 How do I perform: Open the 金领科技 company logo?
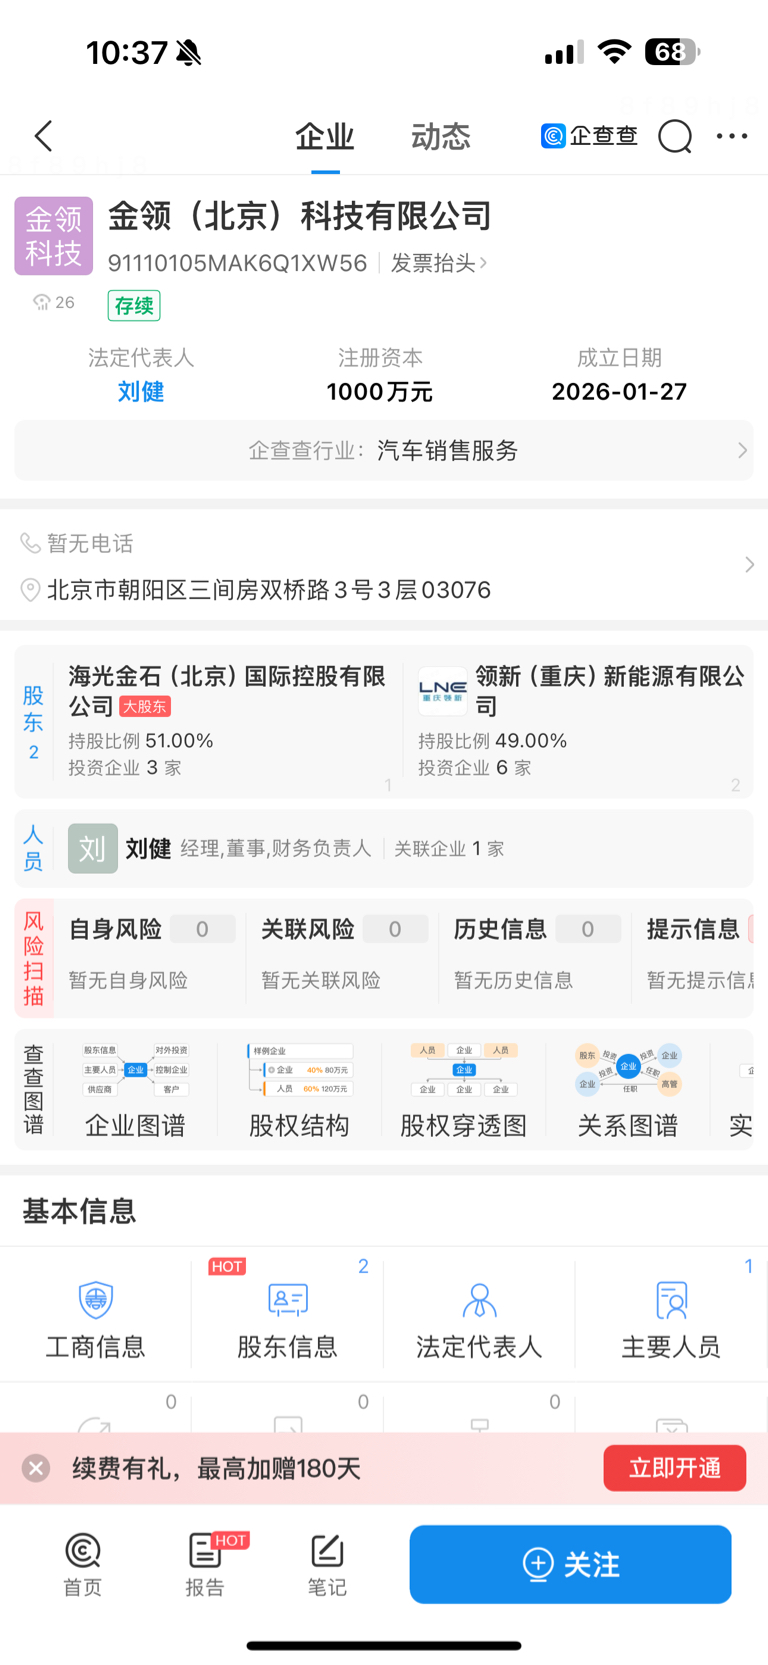pos(54,236)
